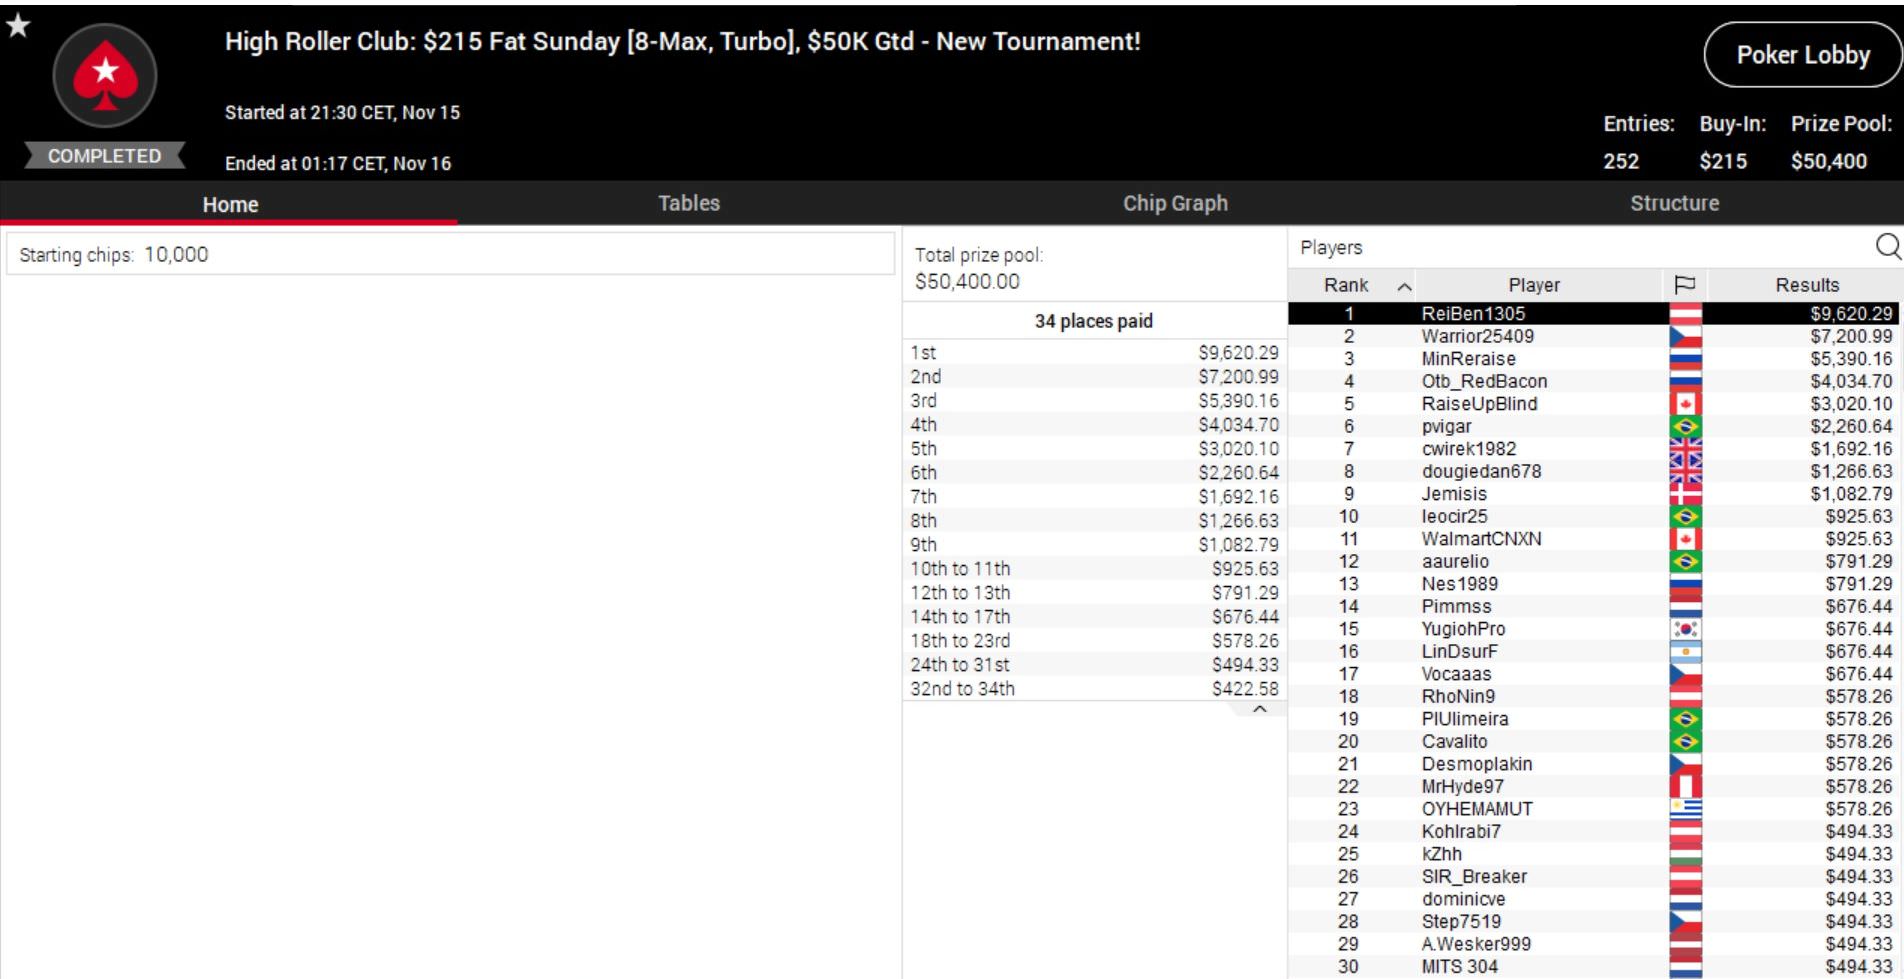Select the Home tab
Viewport: 1904px width, 979px height.
[230, 204]
